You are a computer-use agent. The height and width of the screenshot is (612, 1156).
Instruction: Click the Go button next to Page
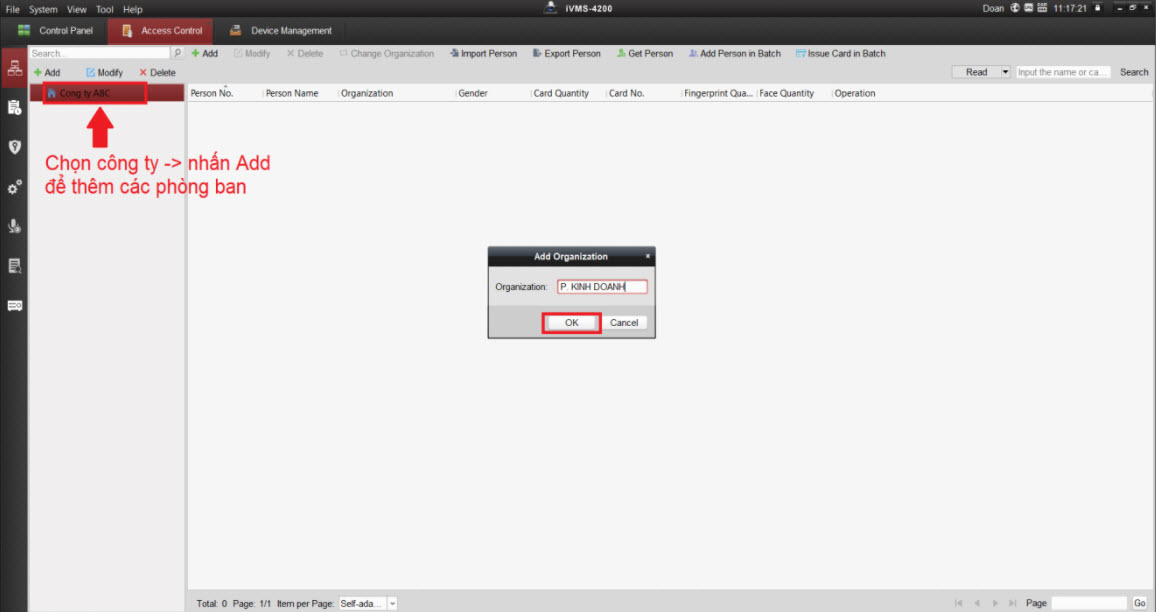coord(1139,603)
